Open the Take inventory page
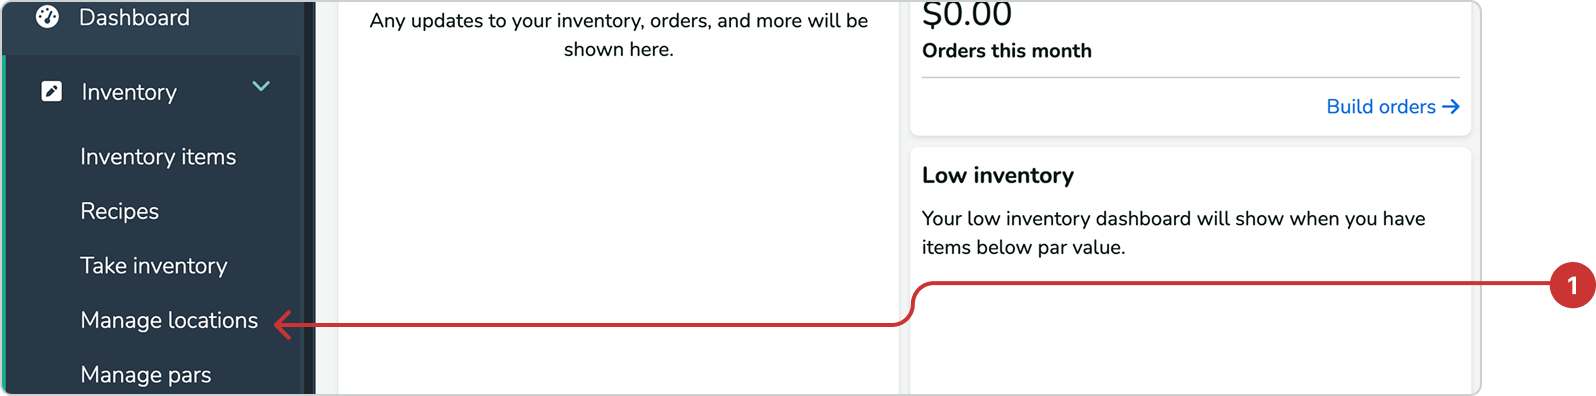Viewport: 1596px width, 396px height. [x=154, y=266]
